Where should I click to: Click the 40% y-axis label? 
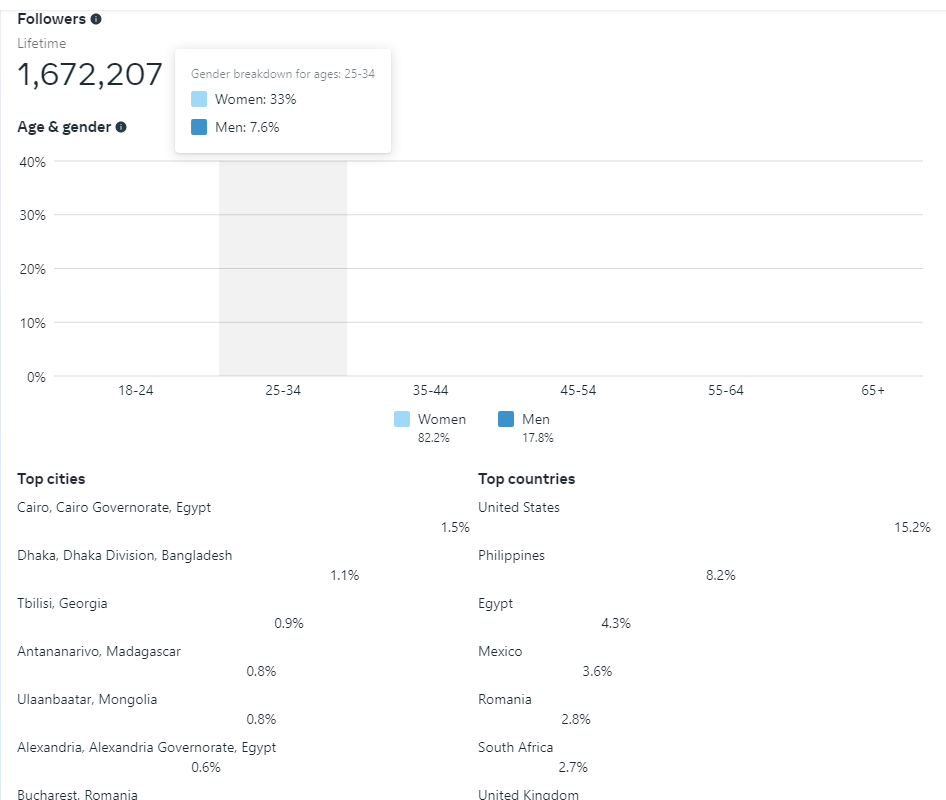(x=33, y=162)
